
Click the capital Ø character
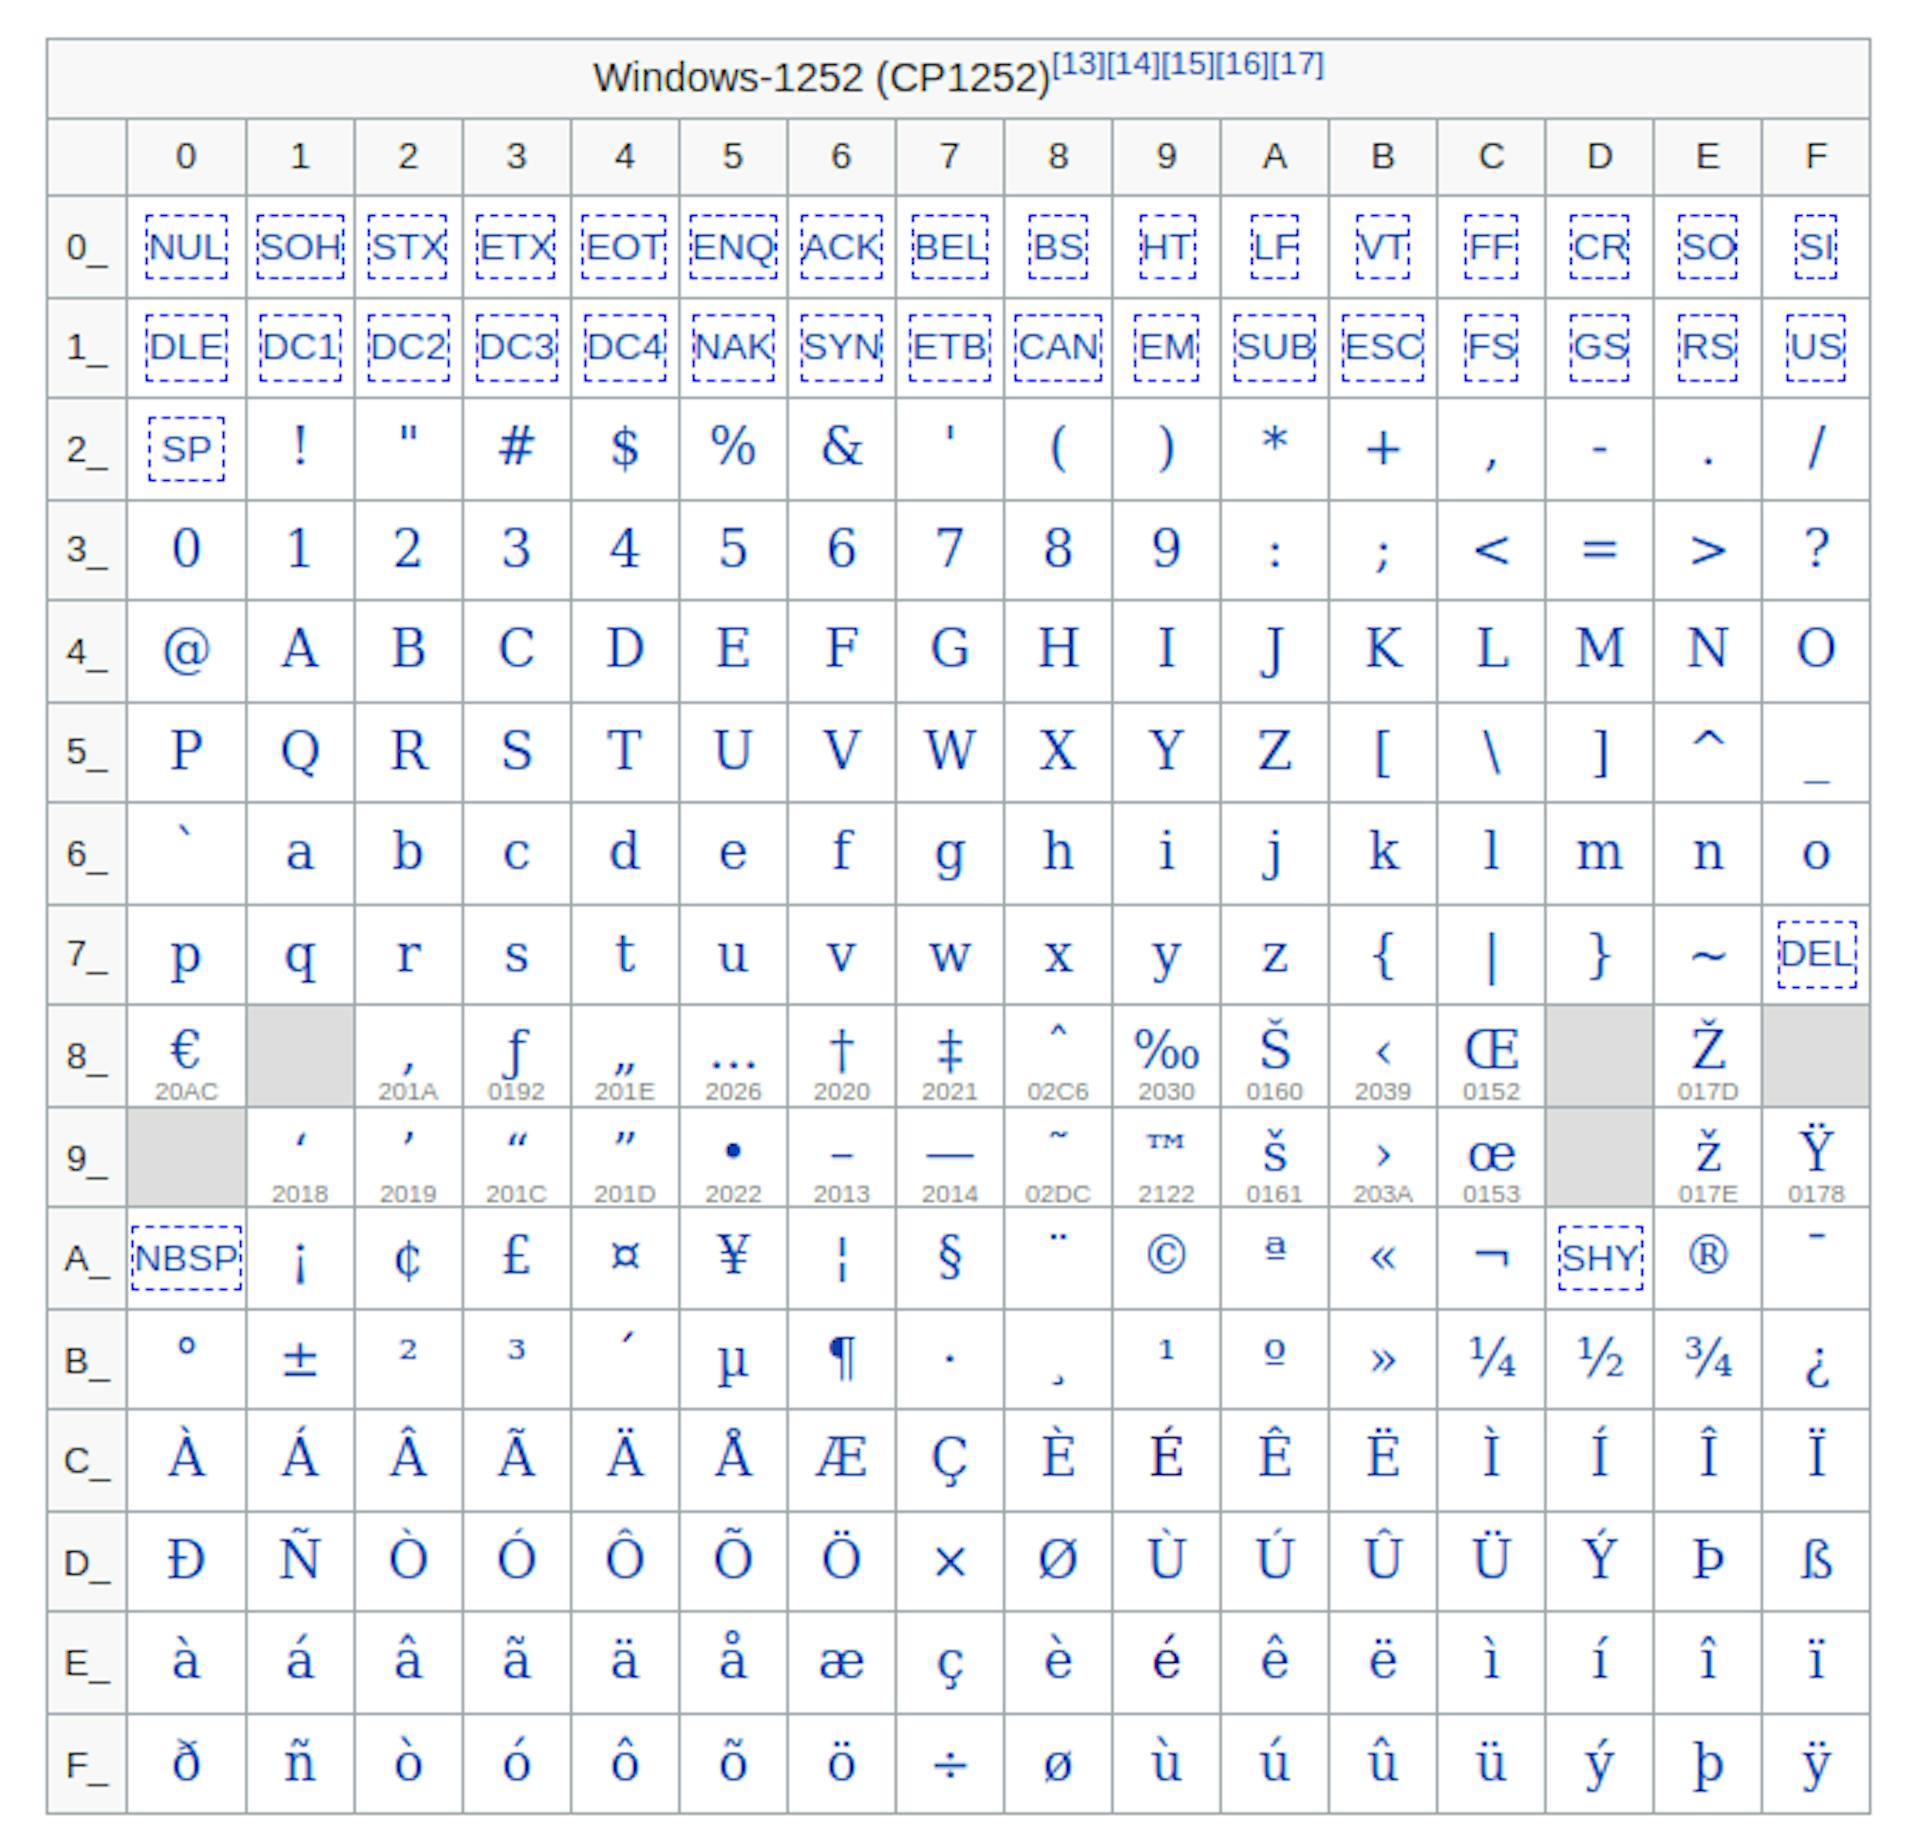(1058, 1559)
